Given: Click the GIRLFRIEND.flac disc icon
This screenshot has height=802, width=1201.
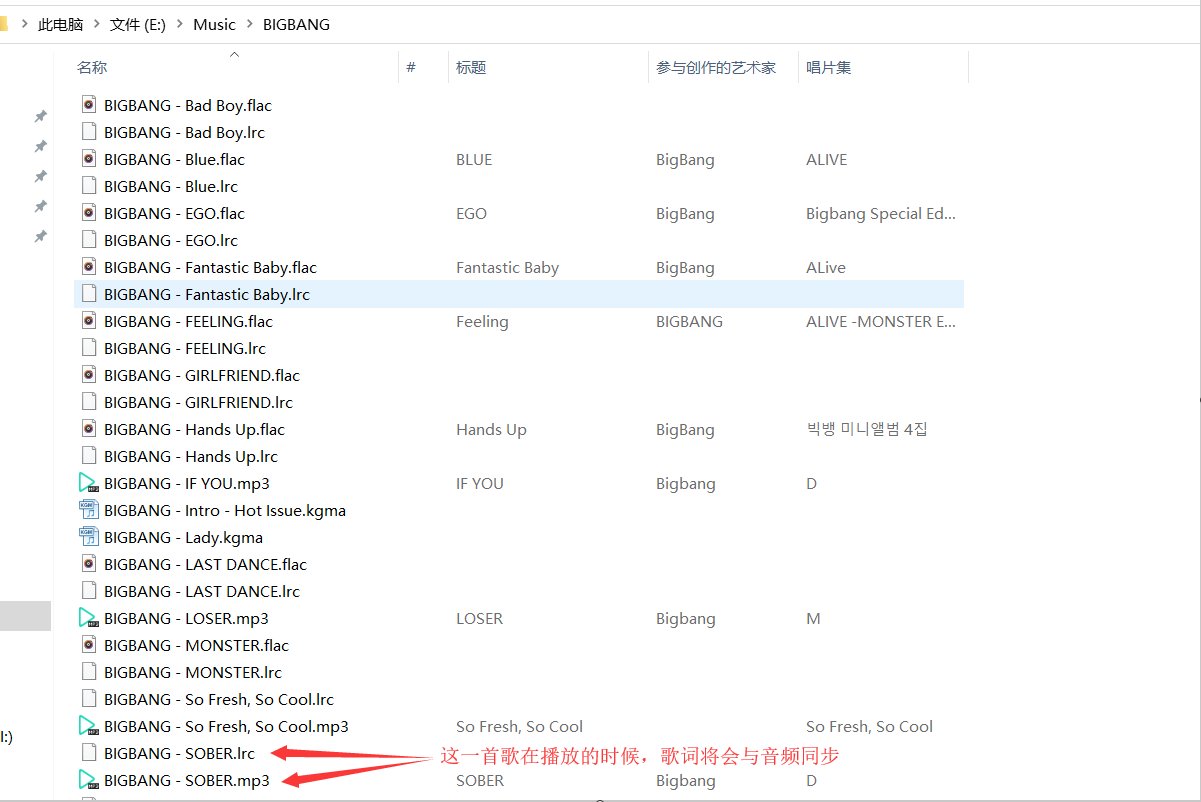Looking at the screenshot, I should tap(88, 375).
